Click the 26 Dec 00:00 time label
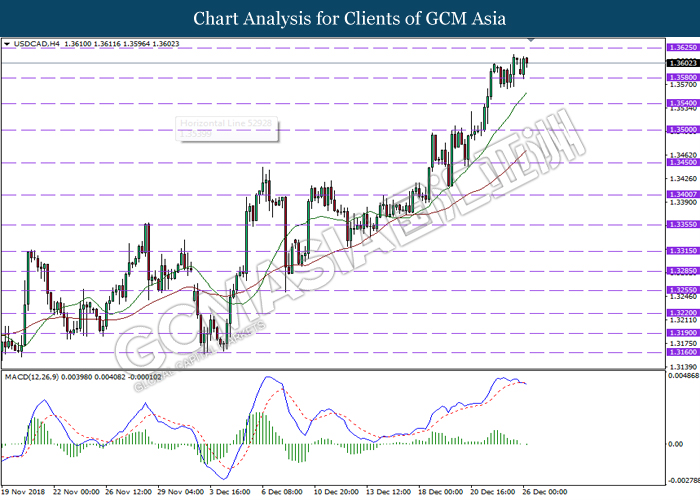Screen dimensions: 700x500 point(545,492)
